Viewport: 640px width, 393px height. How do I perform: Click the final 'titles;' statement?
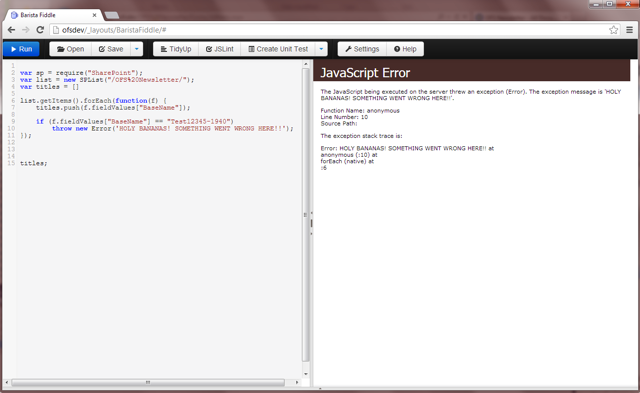click(33, 163)
